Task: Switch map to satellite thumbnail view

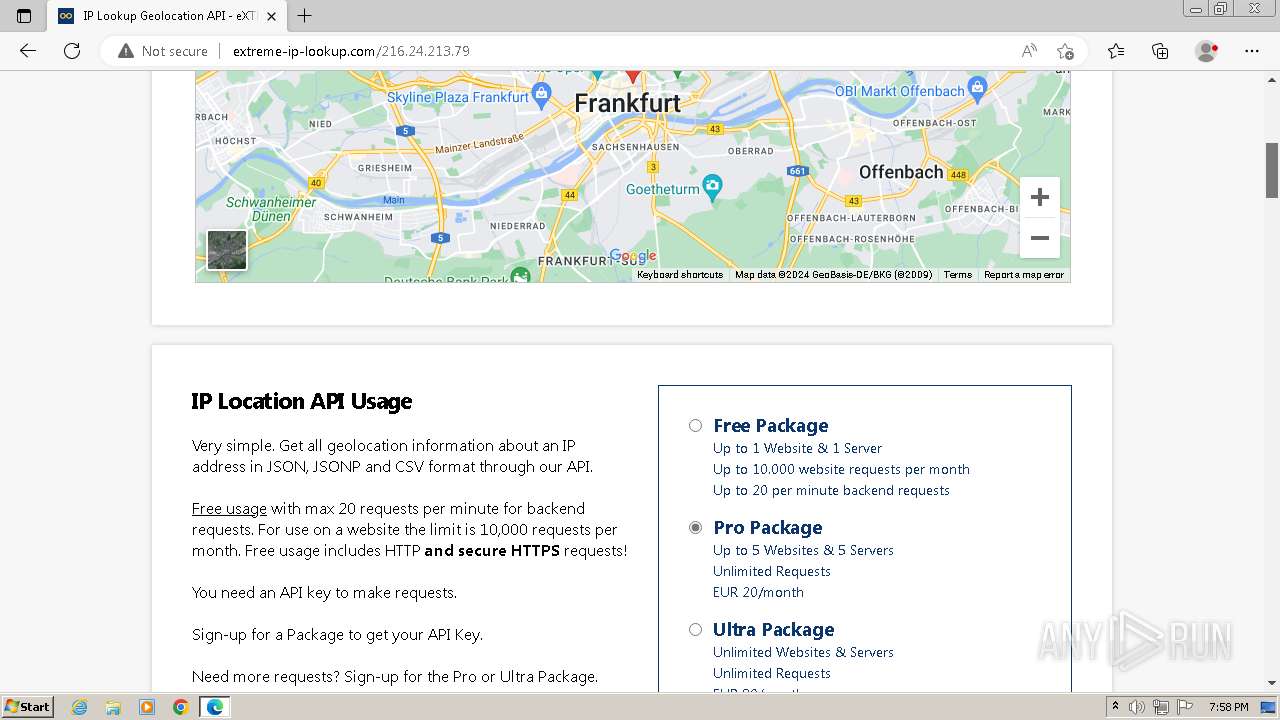Action: [x=227, y=250]
